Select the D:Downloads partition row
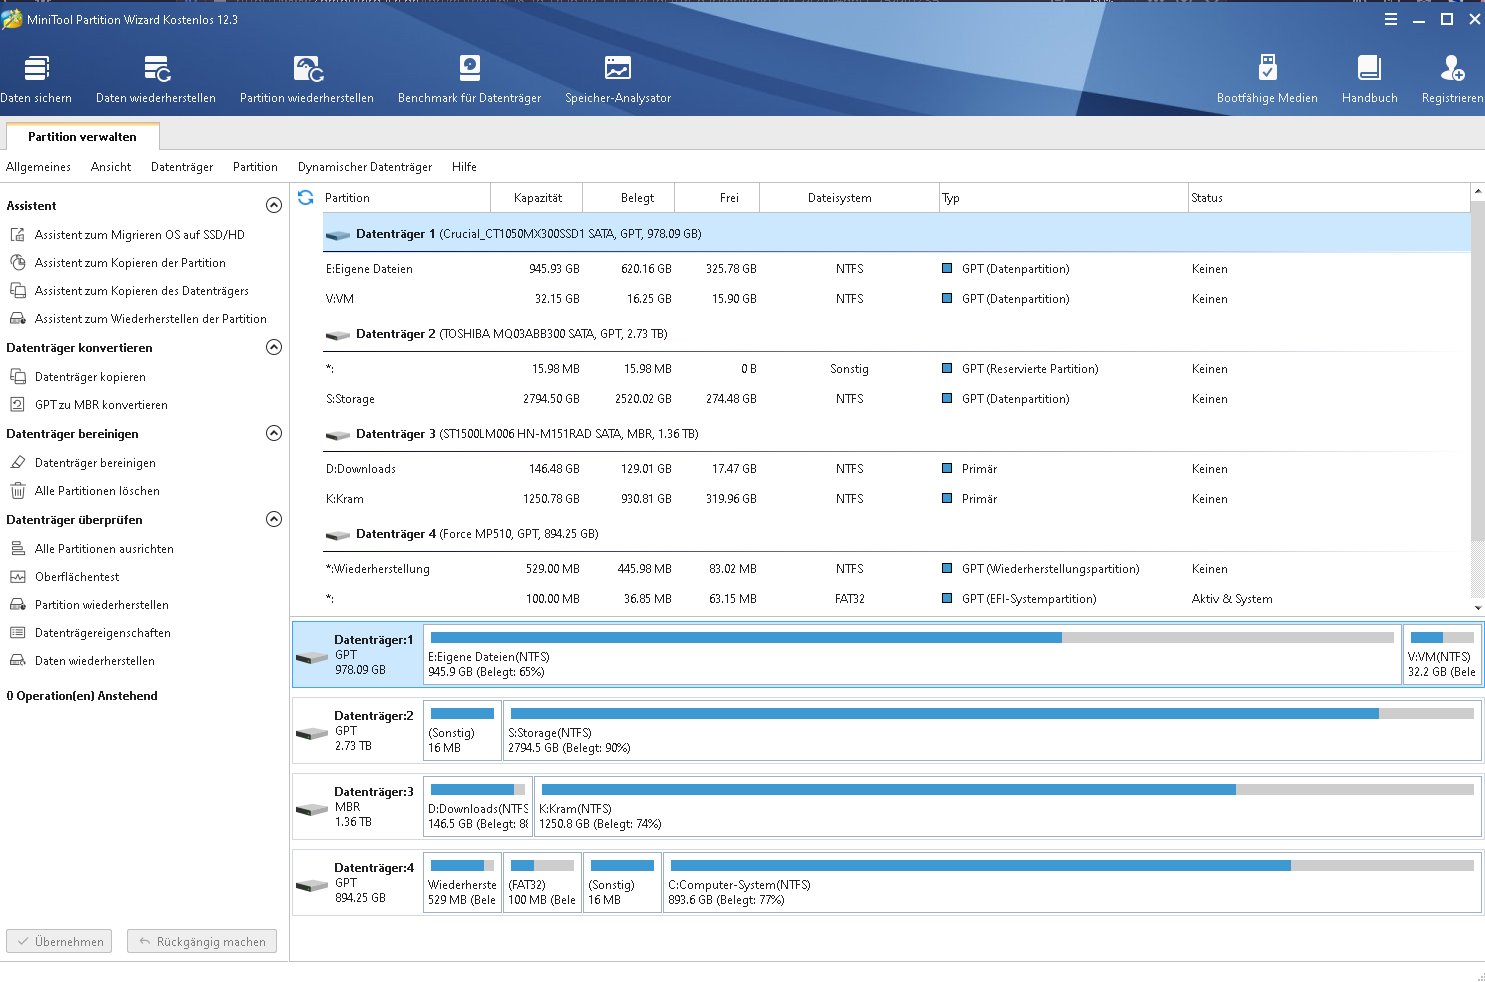 pyautogui.click(x=897, y=469)
